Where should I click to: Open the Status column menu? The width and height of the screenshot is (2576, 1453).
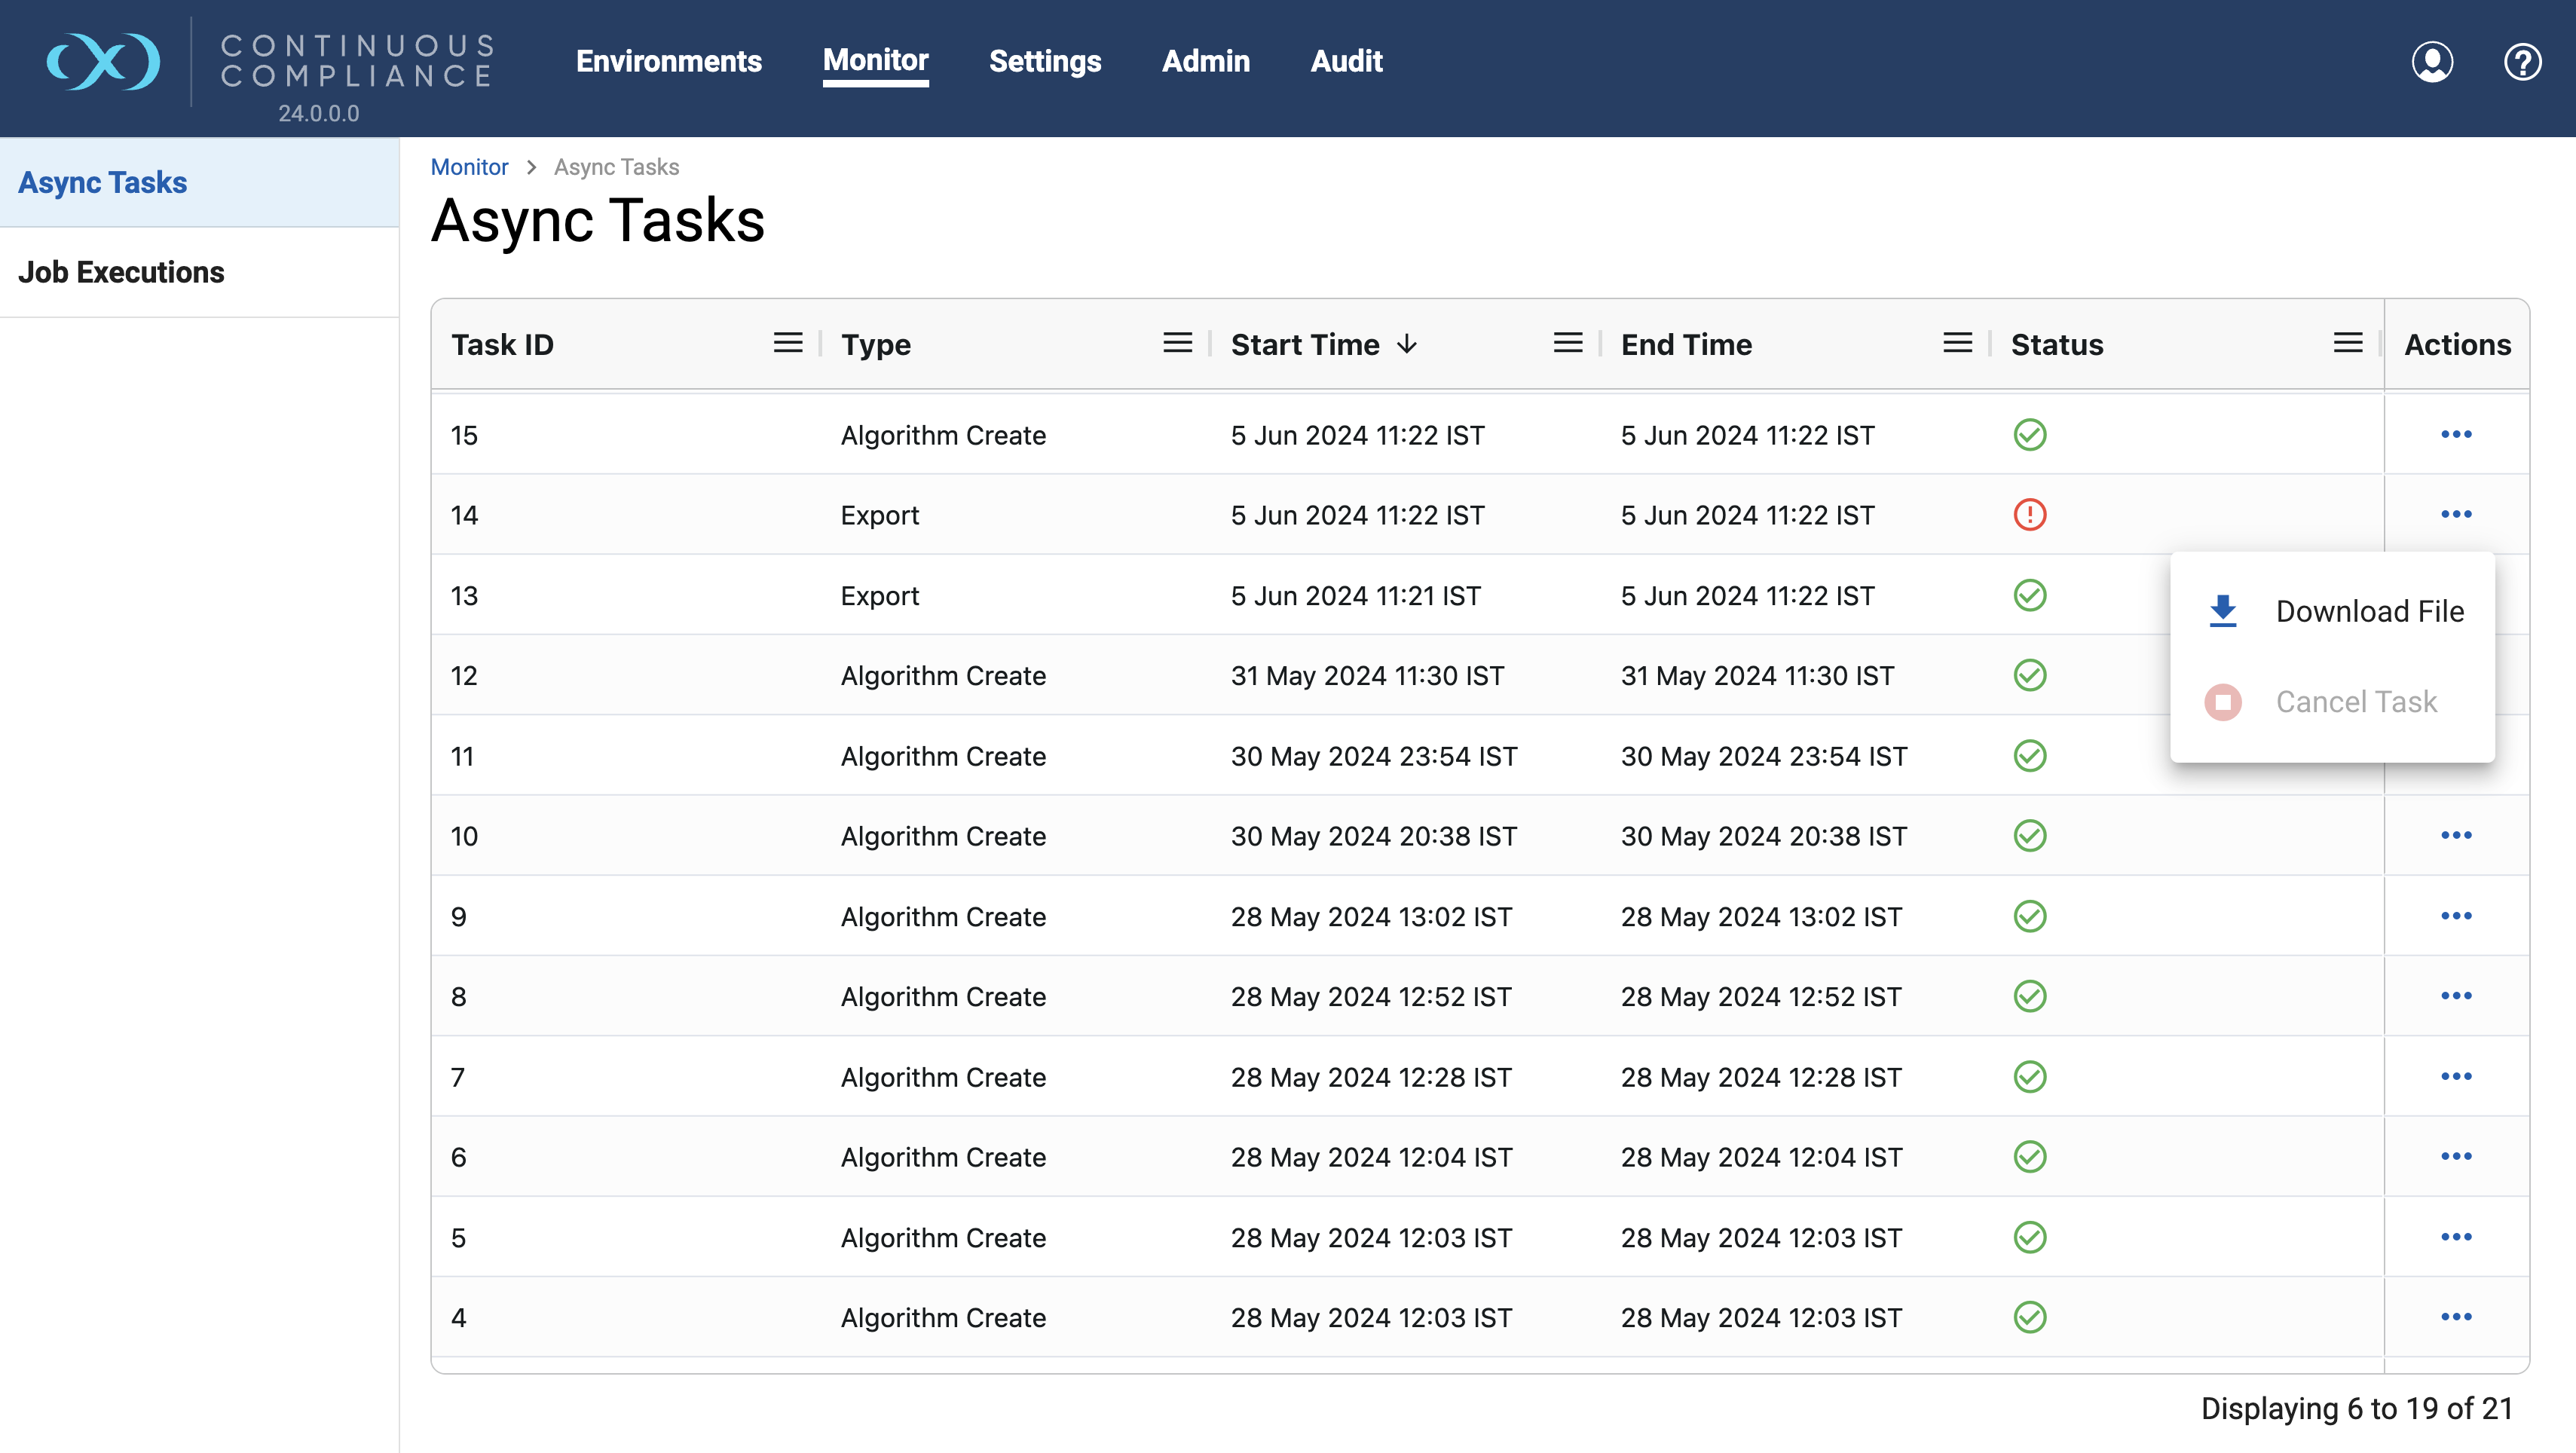pyautogui.click(x=2347, y=343)
